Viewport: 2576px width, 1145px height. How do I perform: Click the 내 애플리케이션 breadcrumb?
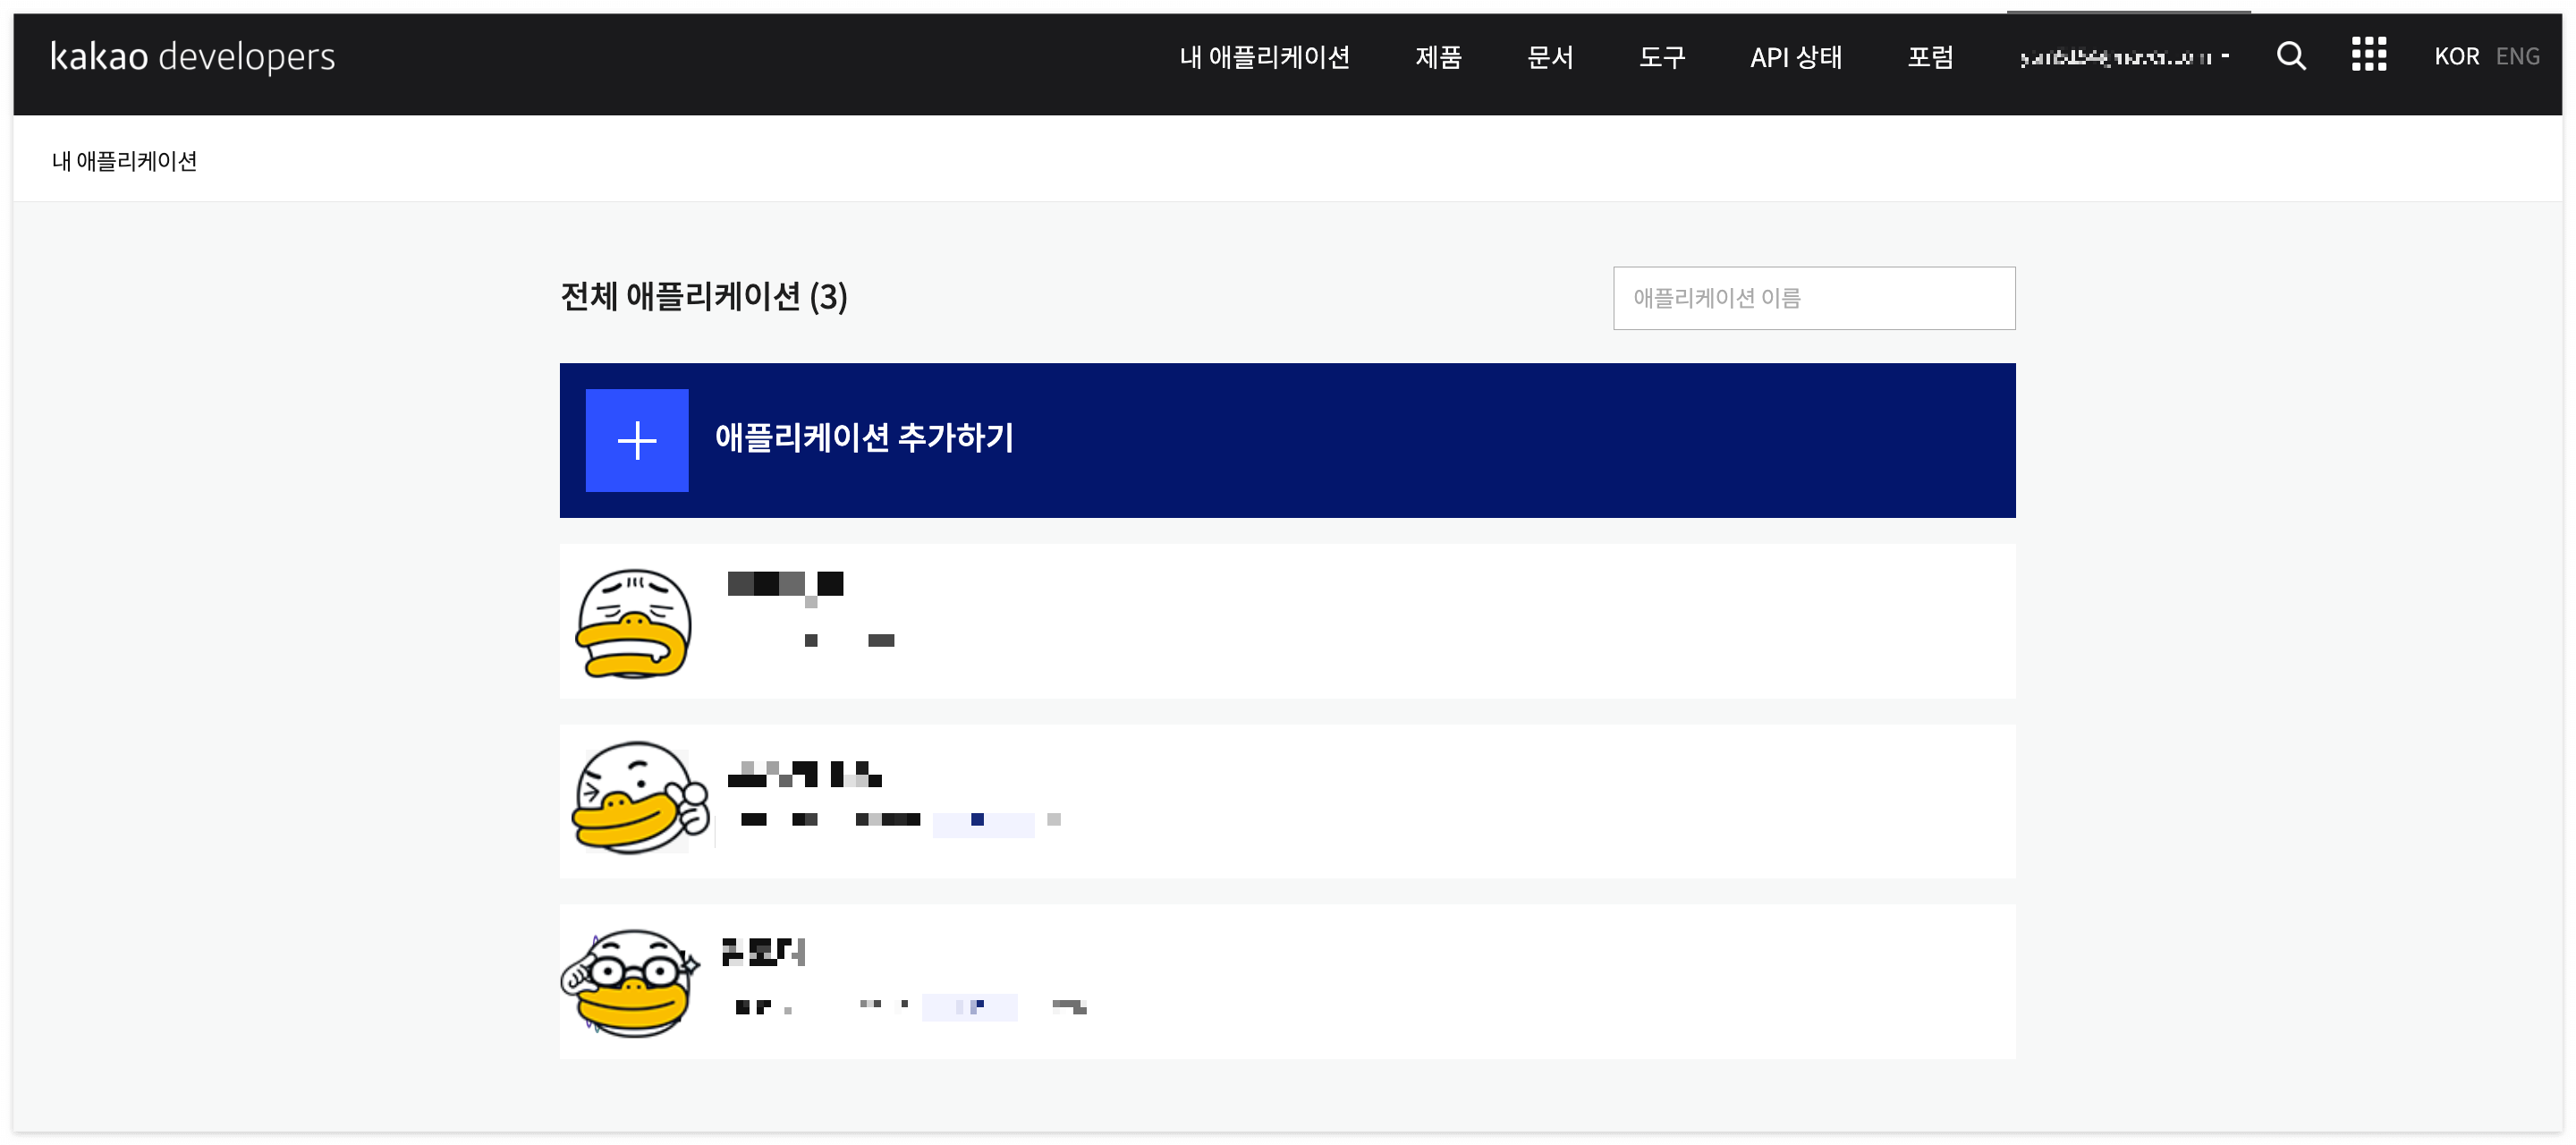click(124, 161)
